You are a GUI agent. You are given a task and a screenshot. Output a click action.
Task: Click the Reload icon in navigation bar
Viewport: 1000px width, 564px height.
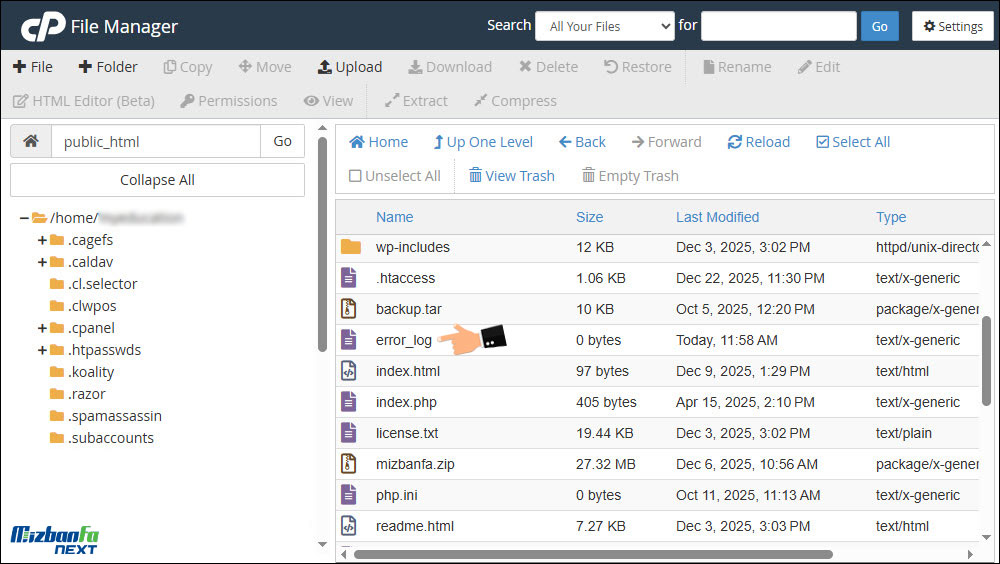point(735,142)
